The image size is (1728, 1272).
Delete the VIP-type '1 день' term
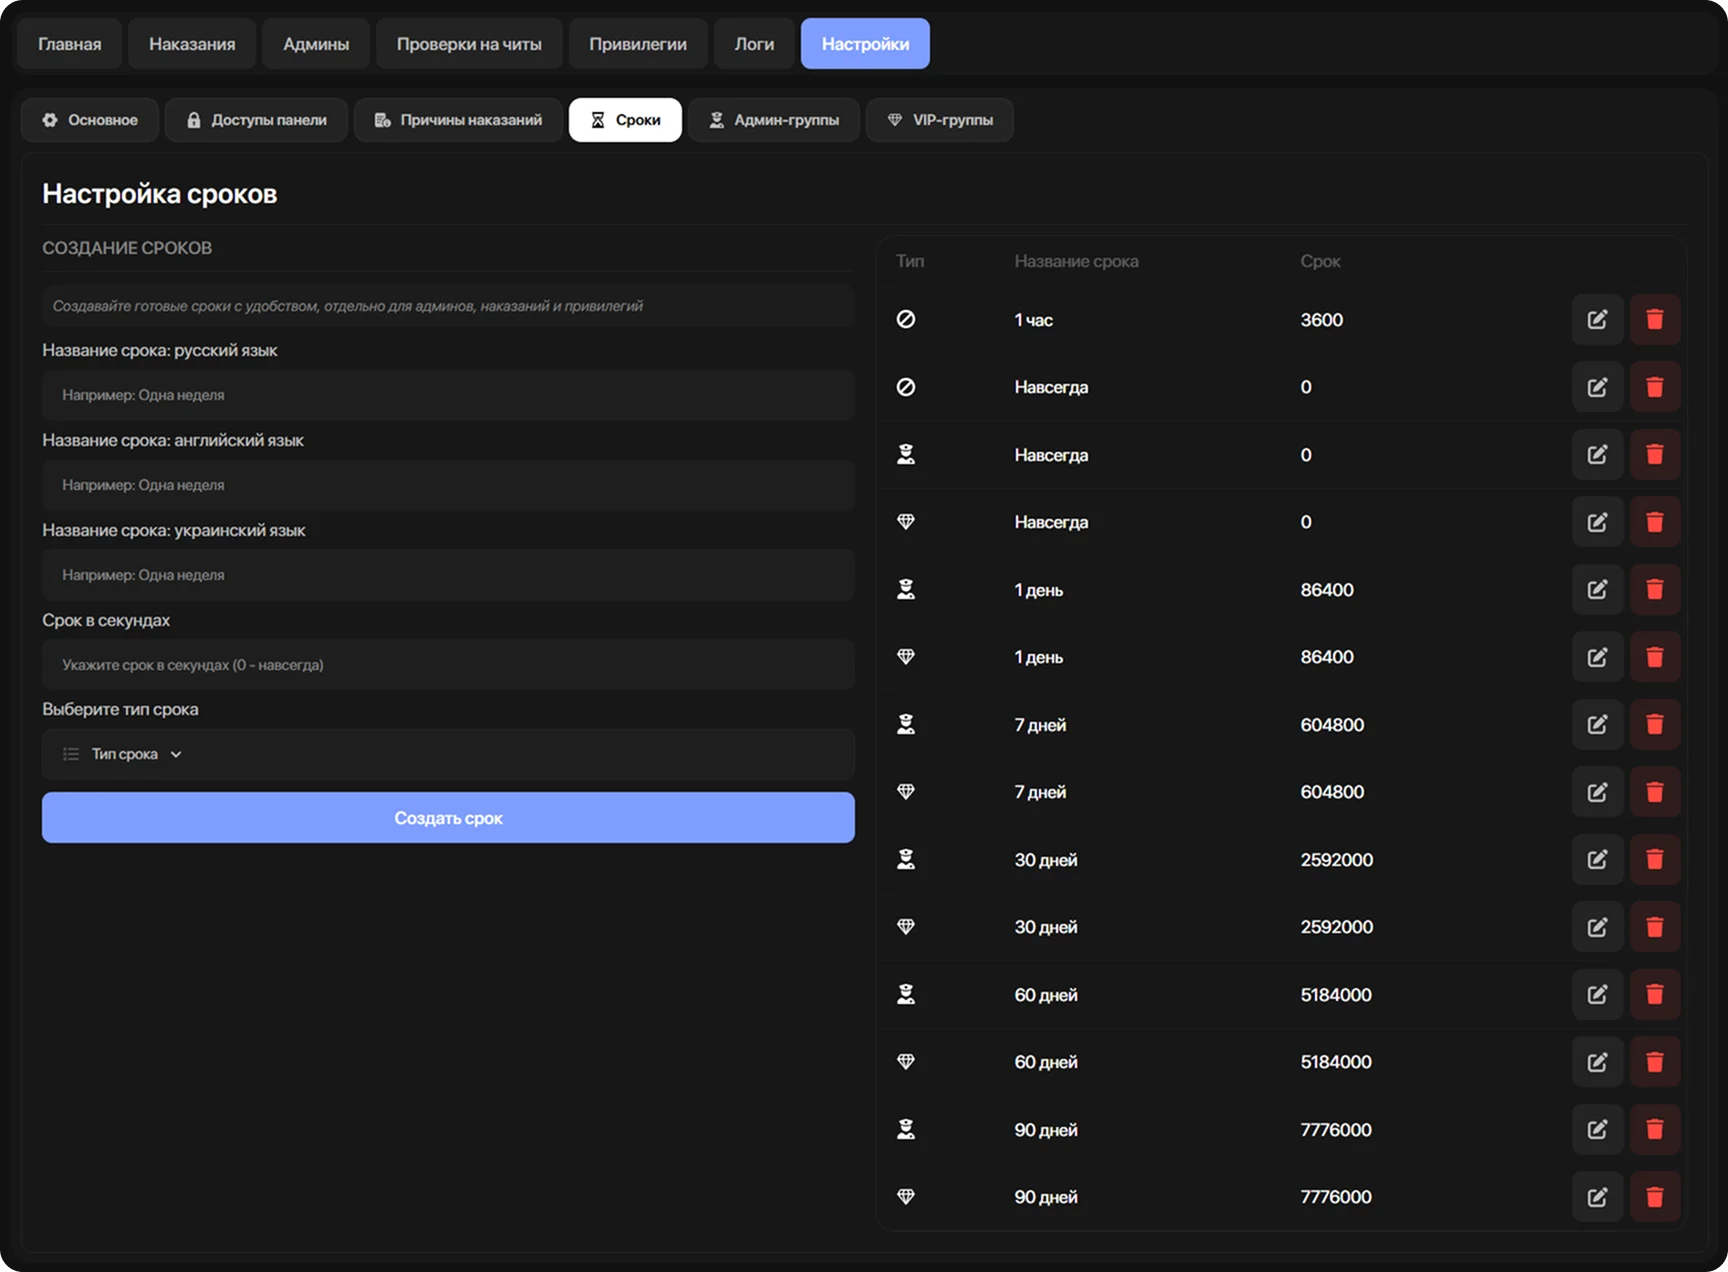tap(1655, 657)
